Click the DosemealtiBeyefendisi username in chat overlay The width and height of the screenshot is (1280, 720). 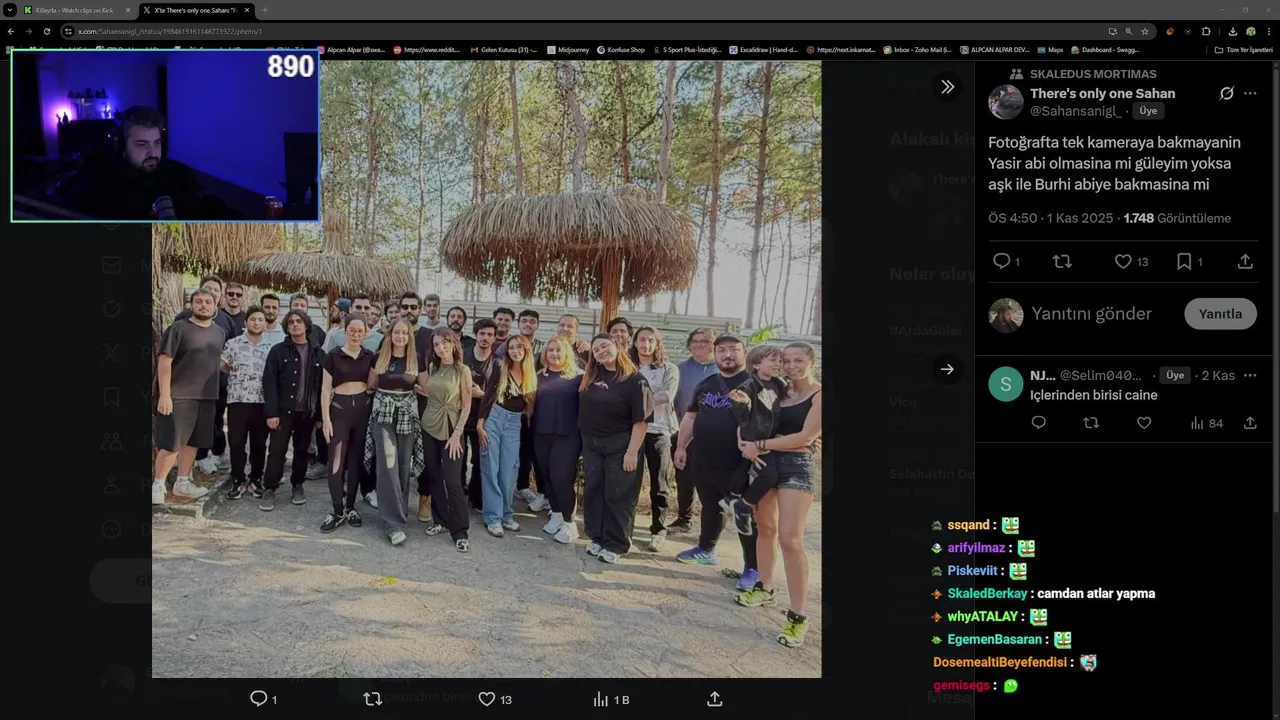pyautogui.click(x=1000, y=662)
